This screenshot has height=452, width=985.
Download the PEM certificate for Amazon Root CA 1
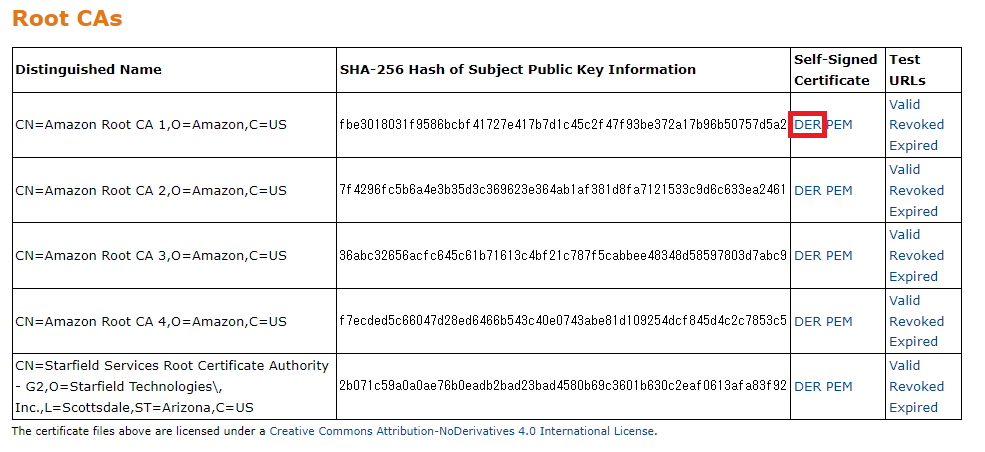click(839, 124)
